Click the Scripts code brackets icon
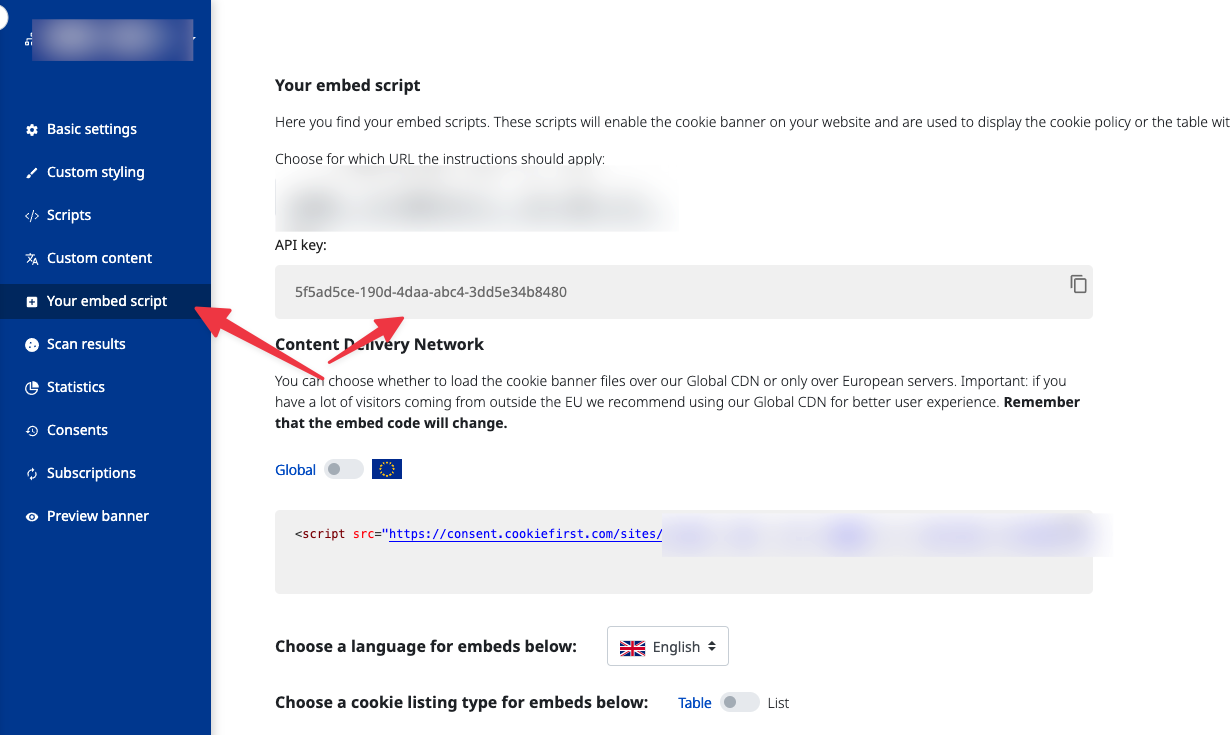1230x735 pixels. click(32, 216)
